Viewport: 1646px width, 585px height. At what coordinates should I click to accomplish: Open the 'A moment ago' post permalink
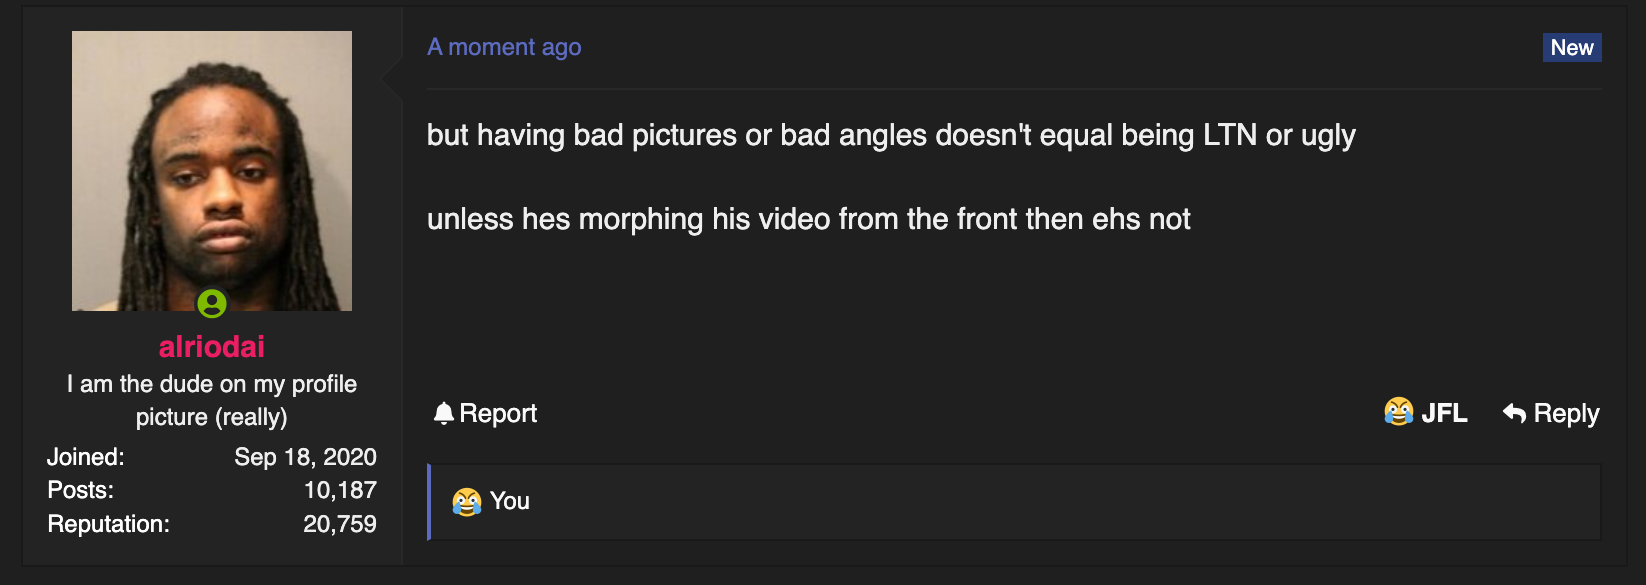click(x=504, y=47)
